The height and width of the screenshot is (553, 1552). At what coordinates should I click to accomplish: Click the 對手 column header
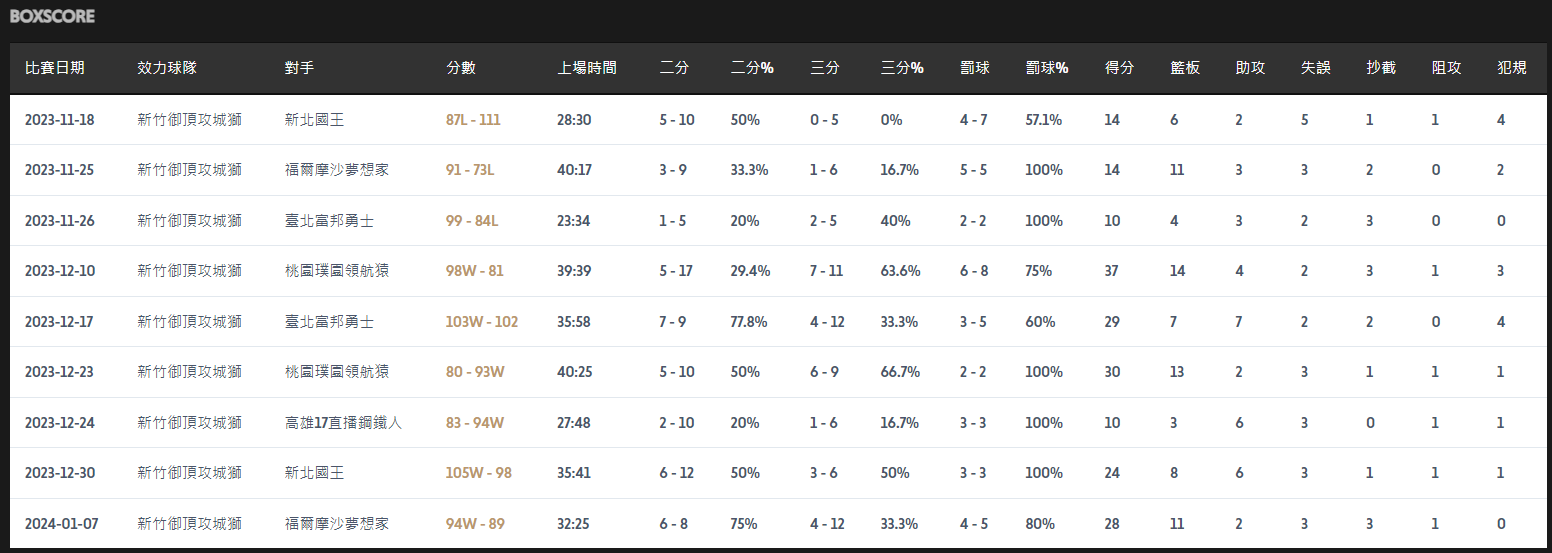[x=299, y=68]
